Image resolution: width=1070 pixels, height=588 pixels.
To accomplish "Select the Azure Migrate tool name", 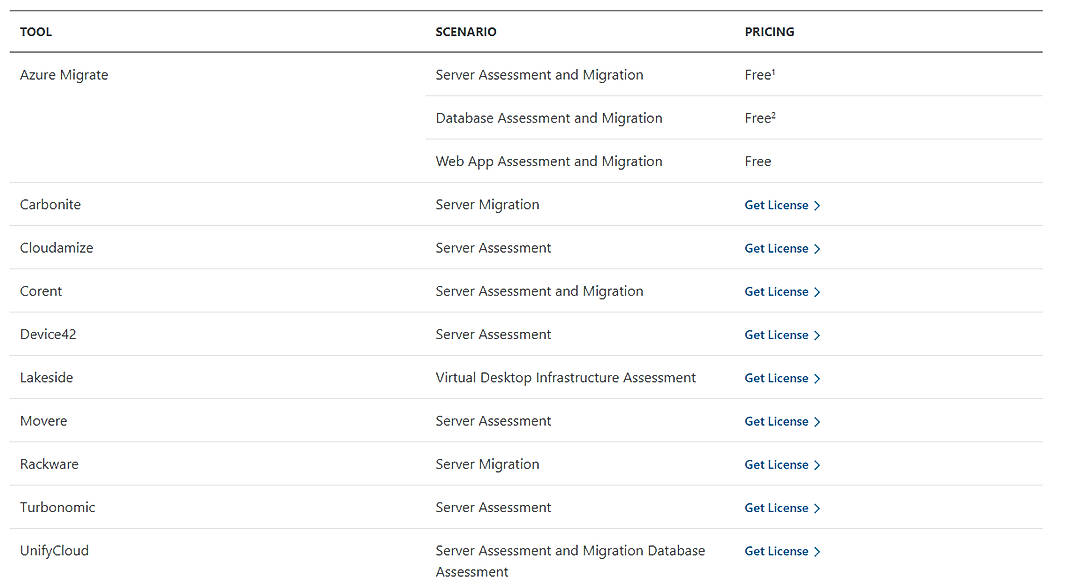I will (x=64, y=75).
